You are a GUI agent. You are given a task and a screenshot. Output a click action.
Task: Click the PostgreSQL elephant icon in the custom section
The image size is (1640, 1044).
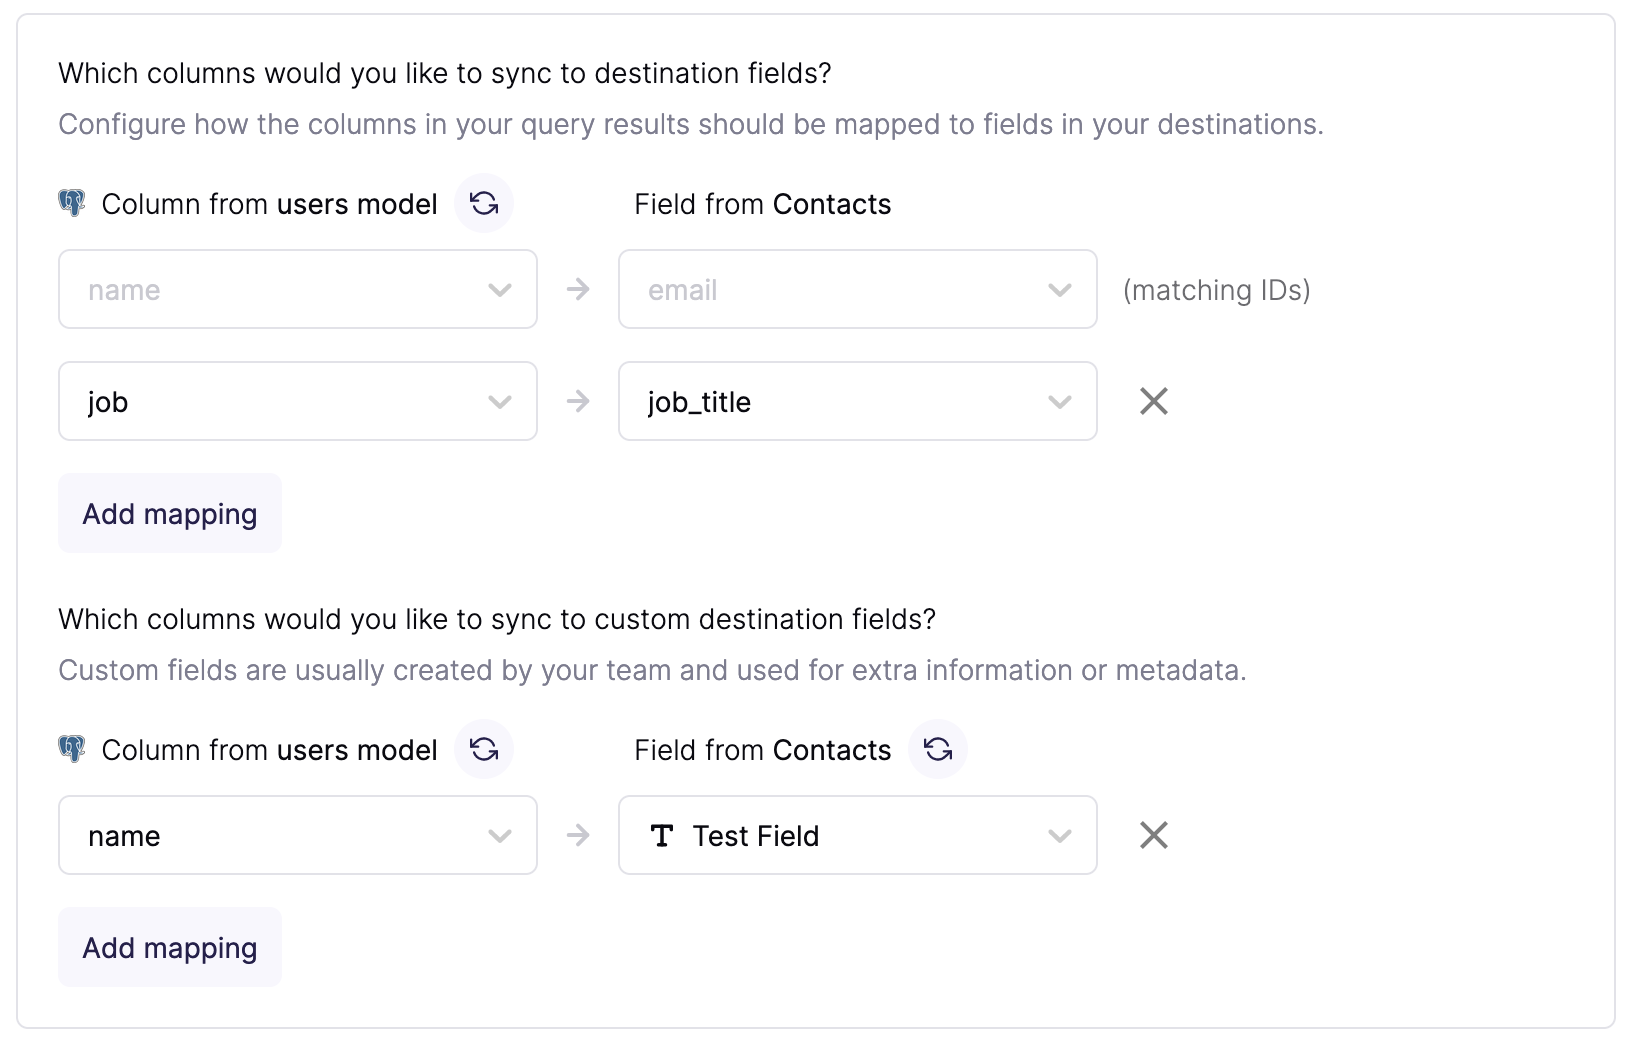pyautogui.click(x=72, y=750)
